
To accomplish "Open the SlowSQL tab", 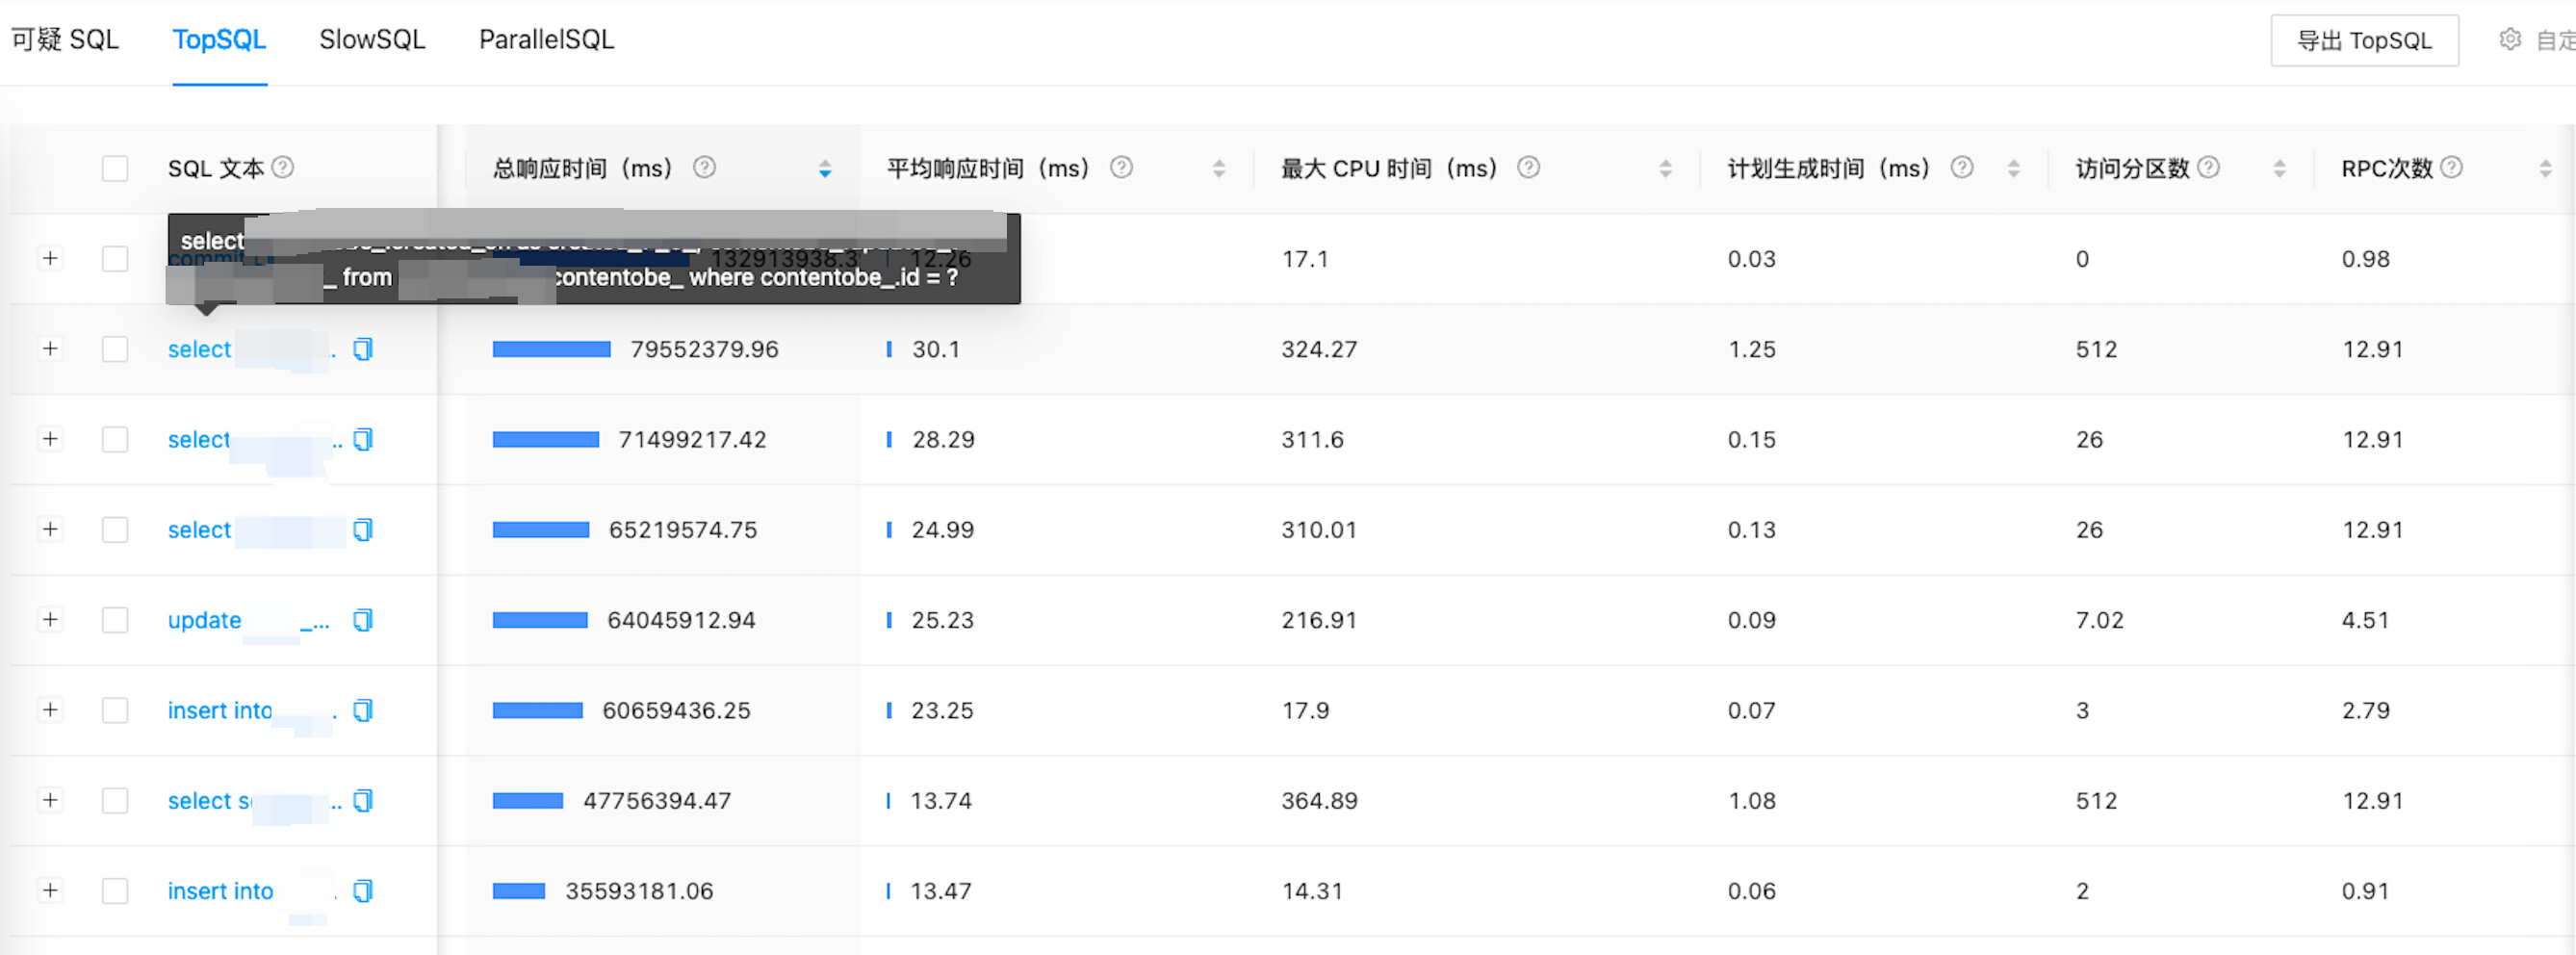I will click(x=372, y=40).
